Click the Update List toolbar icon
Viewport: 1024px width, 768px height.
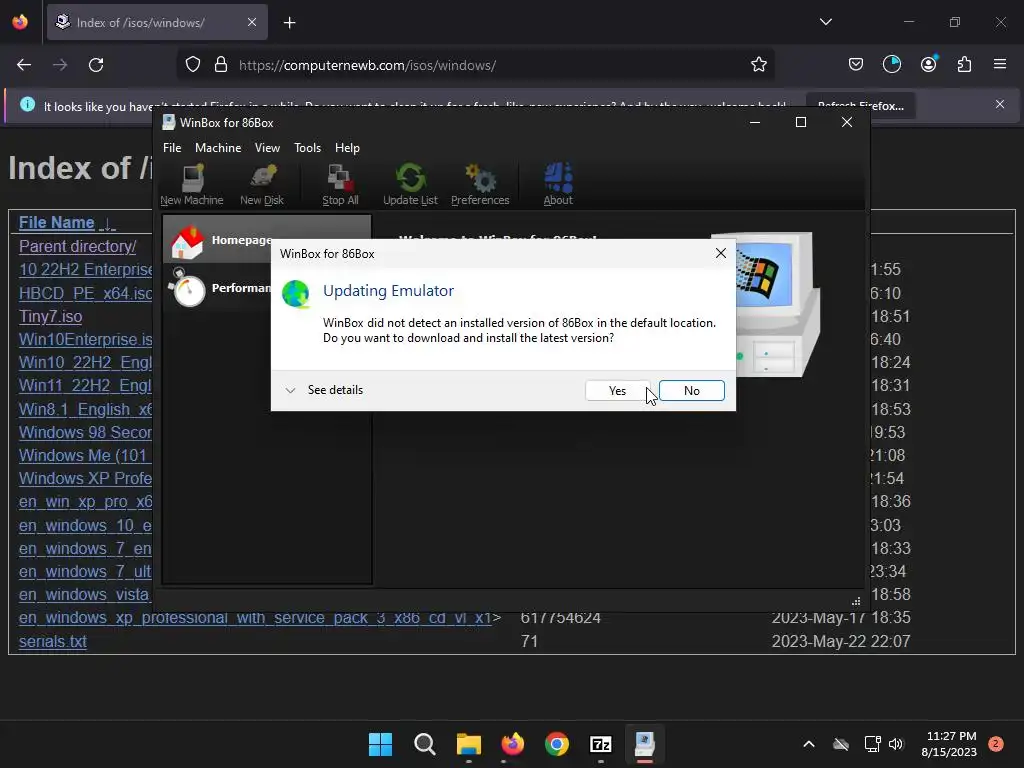[x=410, y=185]
